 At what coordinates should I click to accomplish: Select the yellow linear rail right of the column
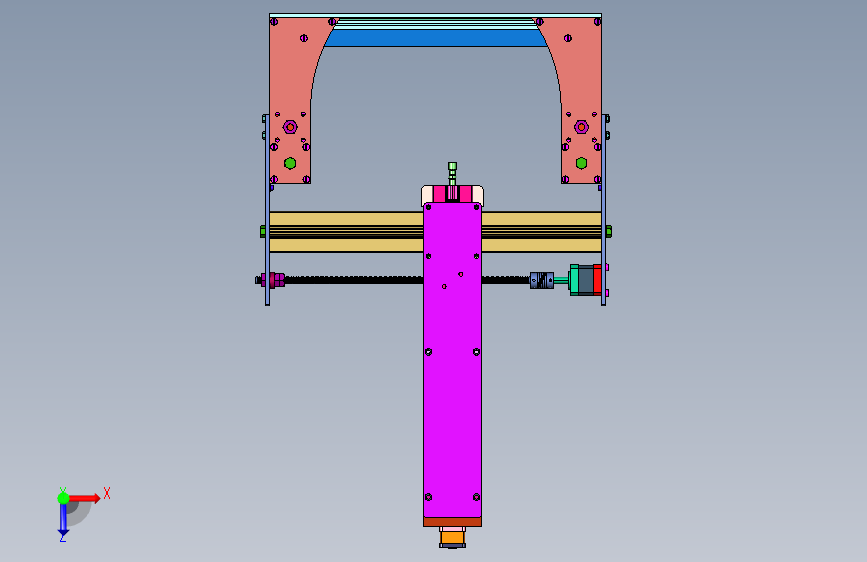541,232
